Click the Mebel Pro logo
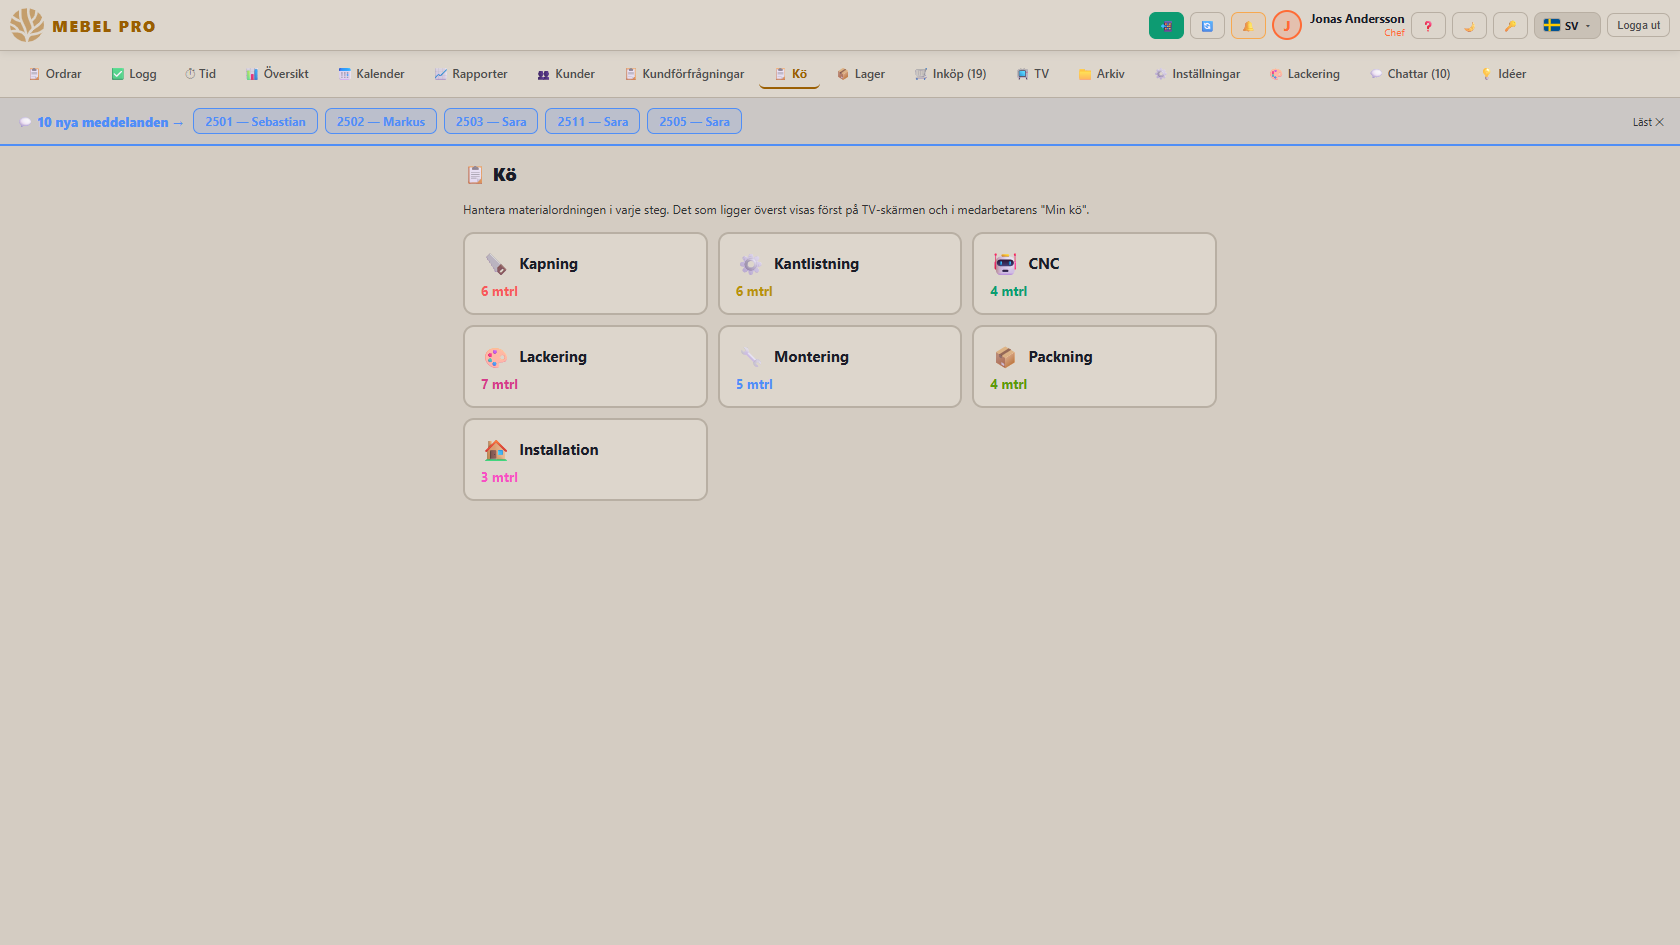This screenshot has height=945, width=1680. point(83,26)
